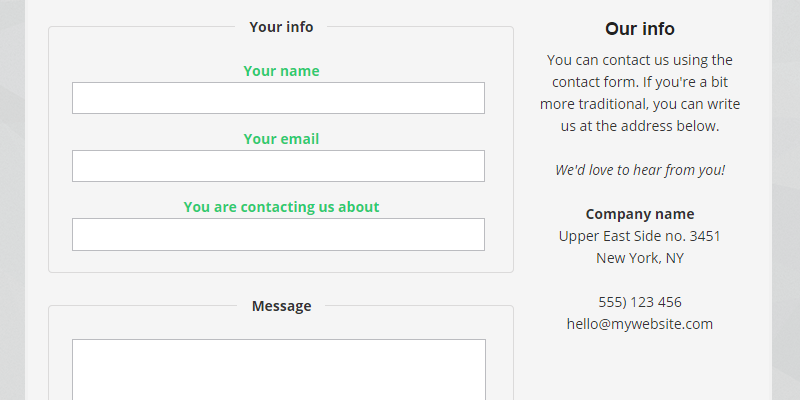800x400 pixels.
Task: Click the 'Your info' section legend
Action: (x=281, y=27)
